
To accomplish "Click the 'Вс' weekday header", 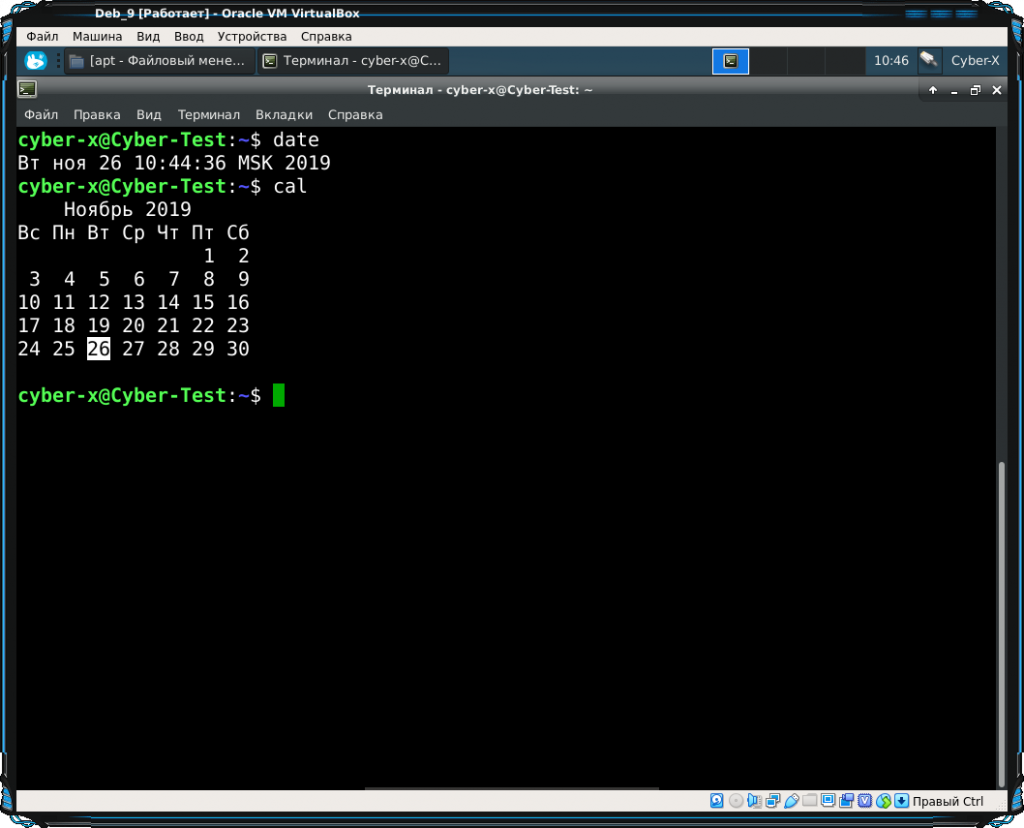I will 29,232.
